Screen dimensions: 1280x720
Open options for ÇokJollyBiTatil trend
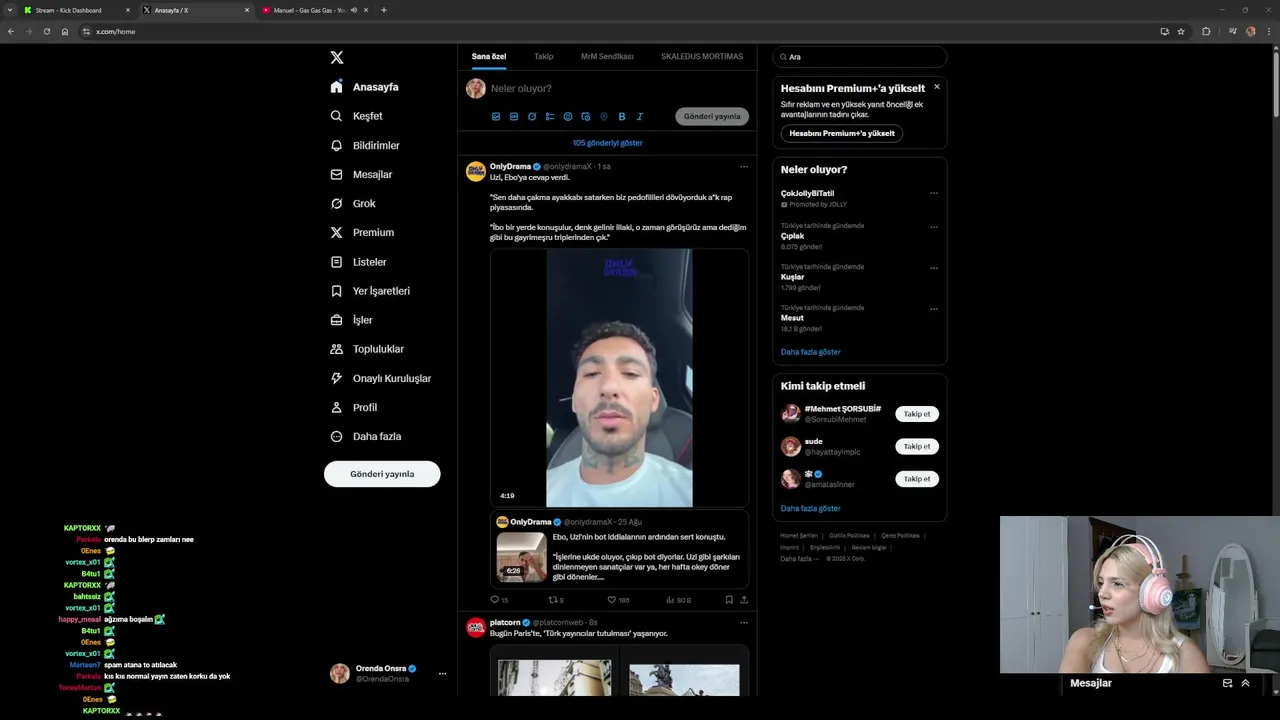click(934, 194)
